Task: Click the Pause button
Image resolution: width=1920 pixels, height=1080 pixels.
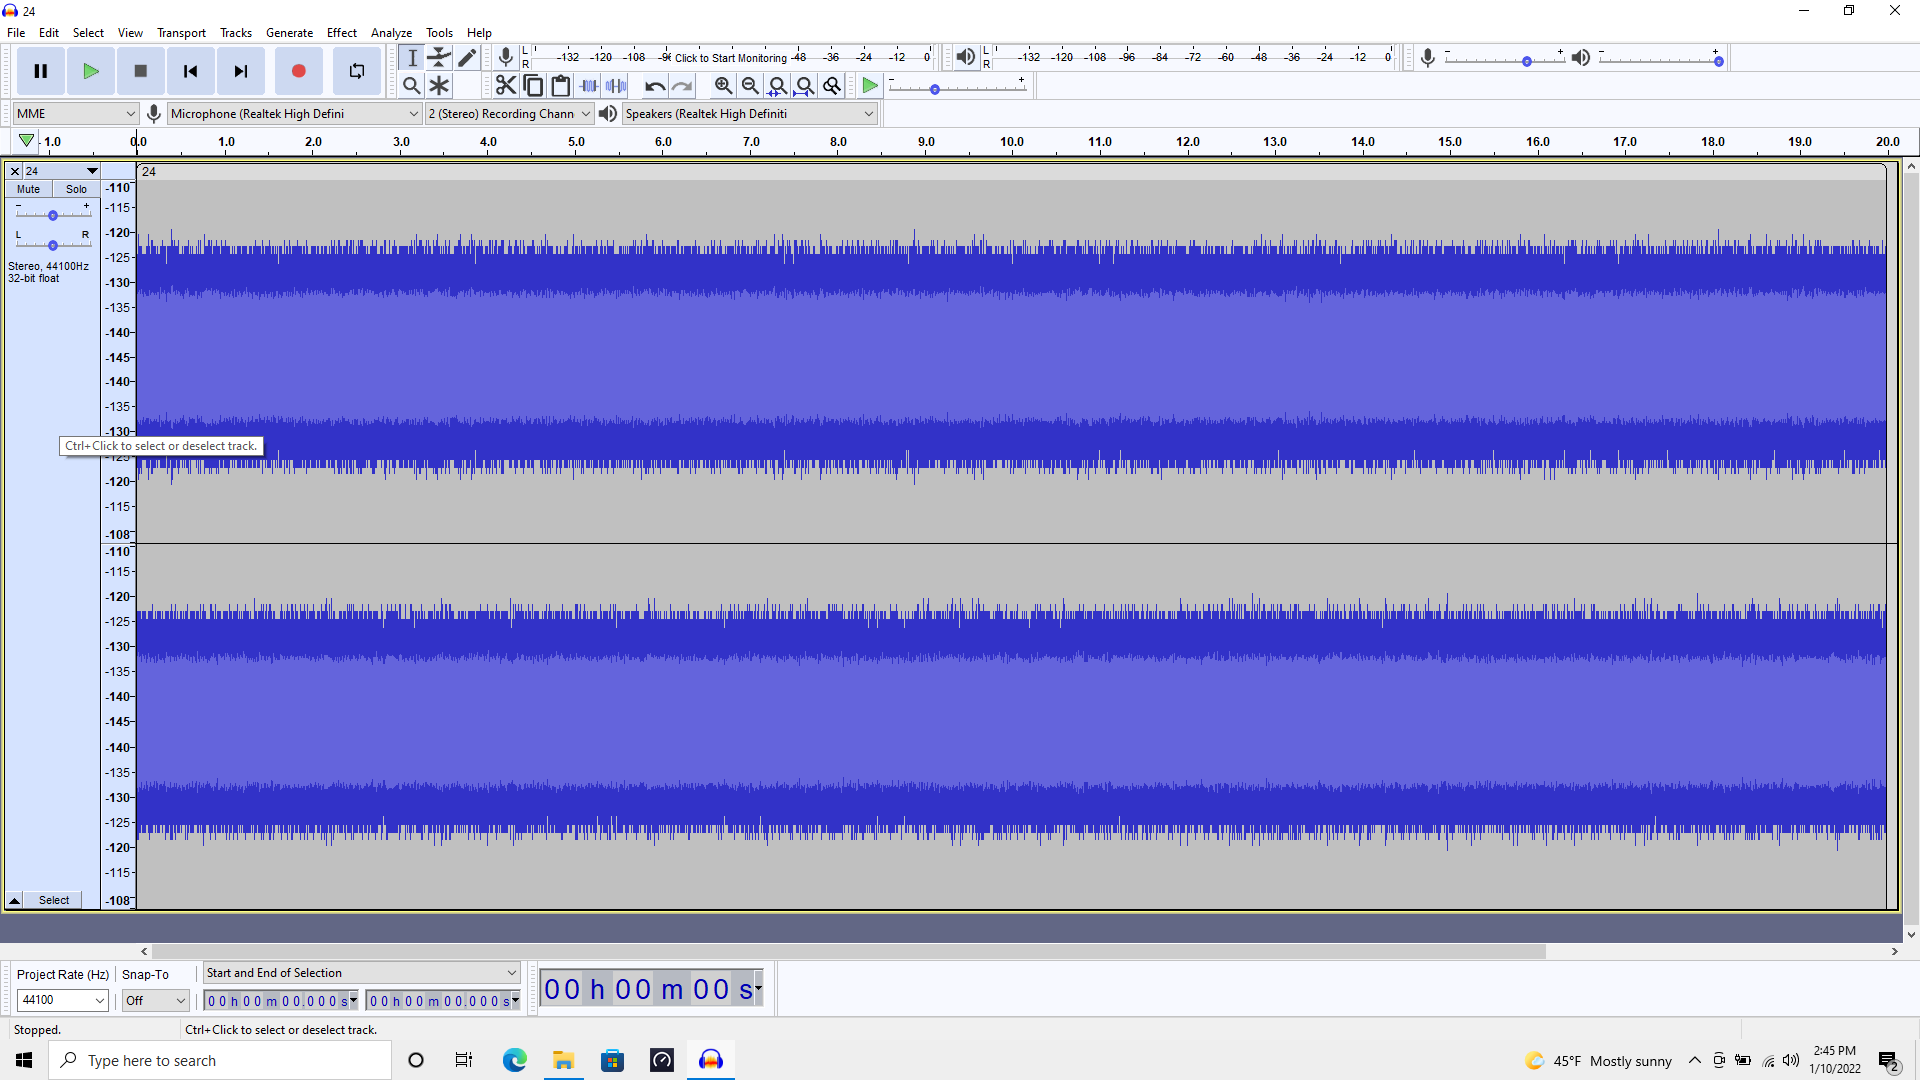Action: coord(41,71)
